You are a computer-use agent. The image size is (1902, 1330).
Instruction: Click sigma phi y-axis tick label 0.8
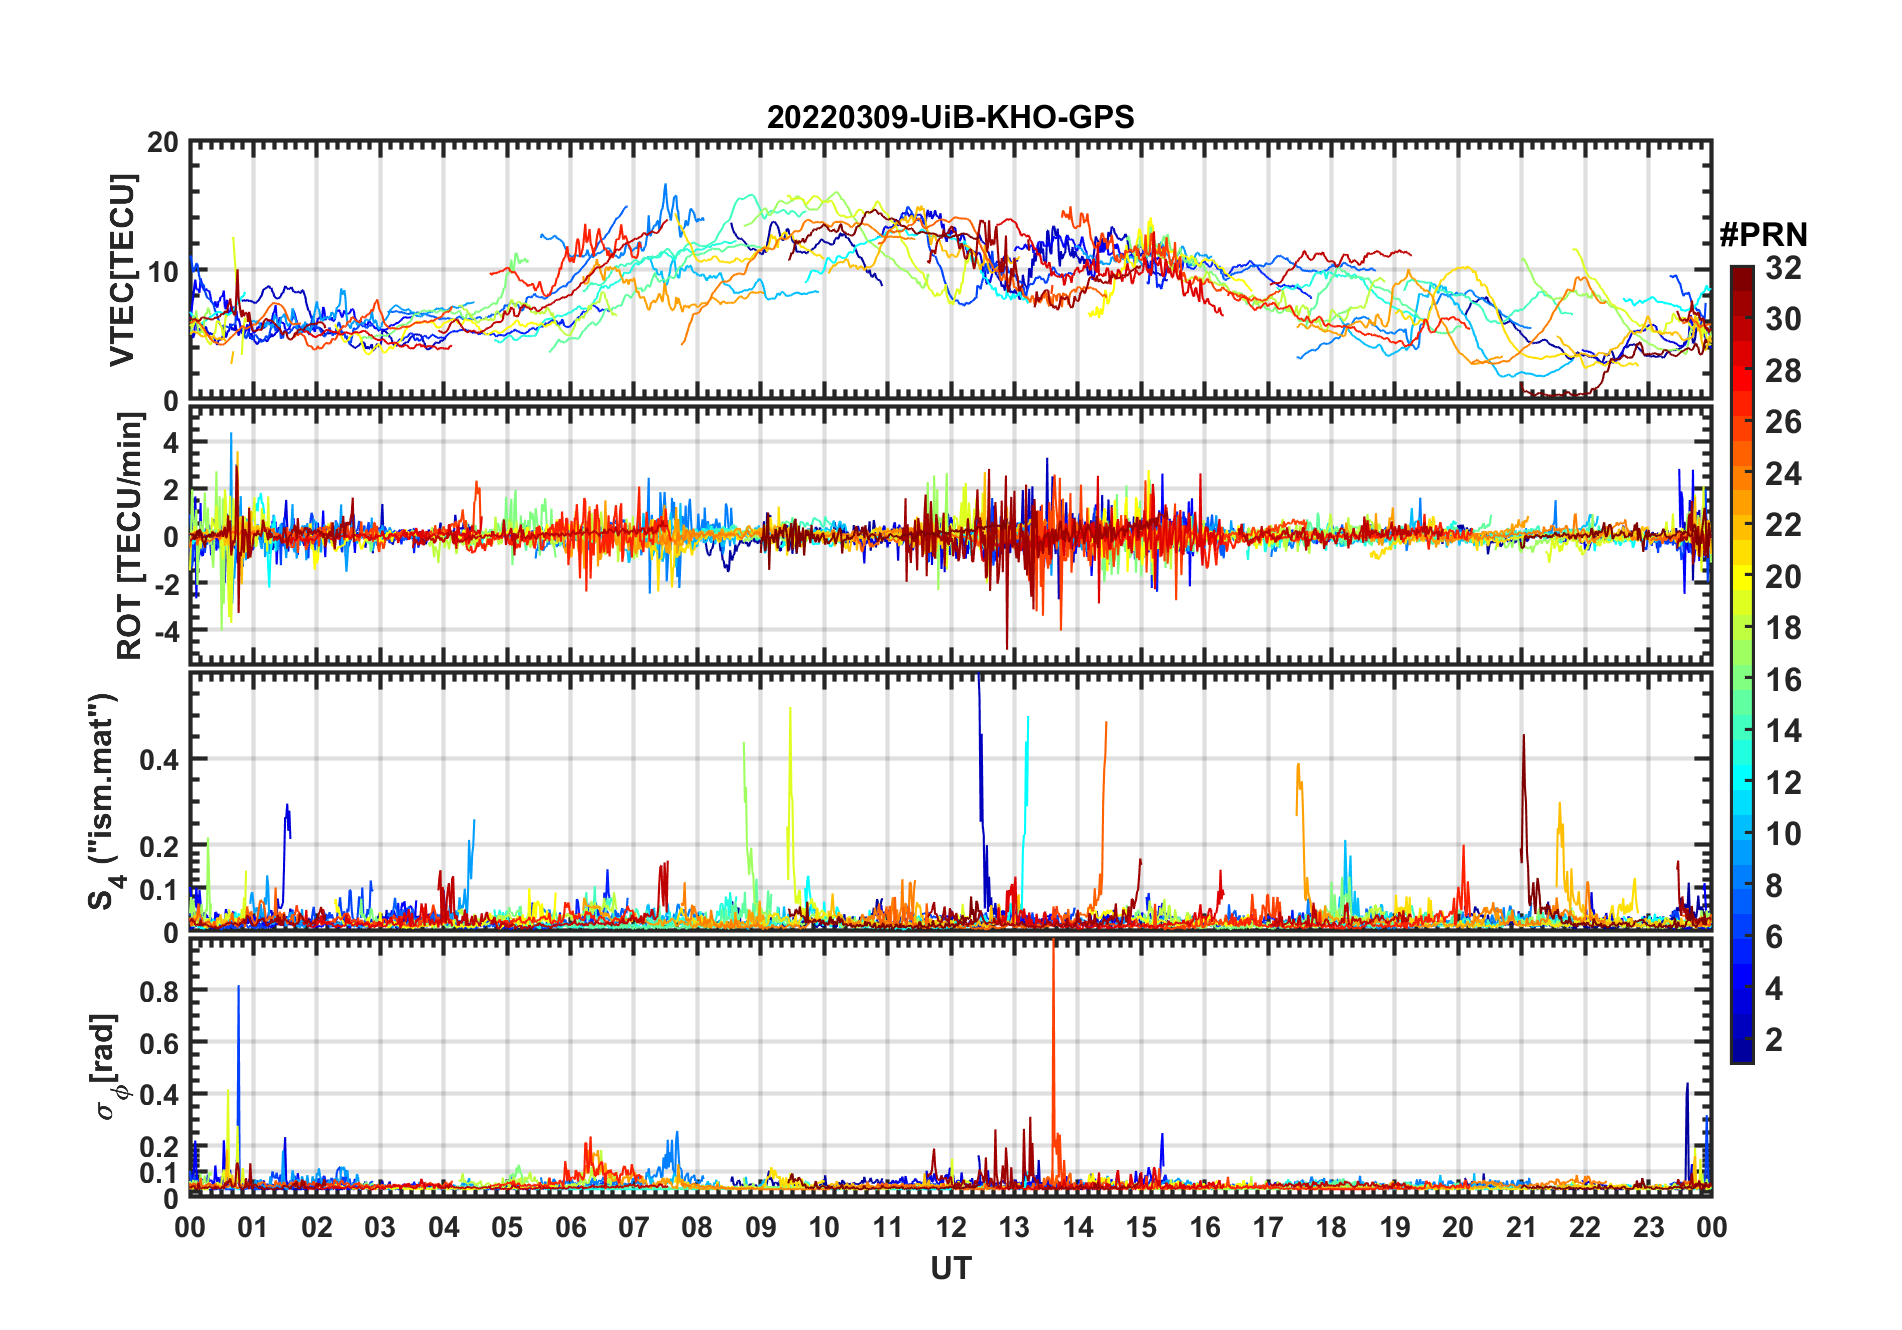(x=159, y=991)
